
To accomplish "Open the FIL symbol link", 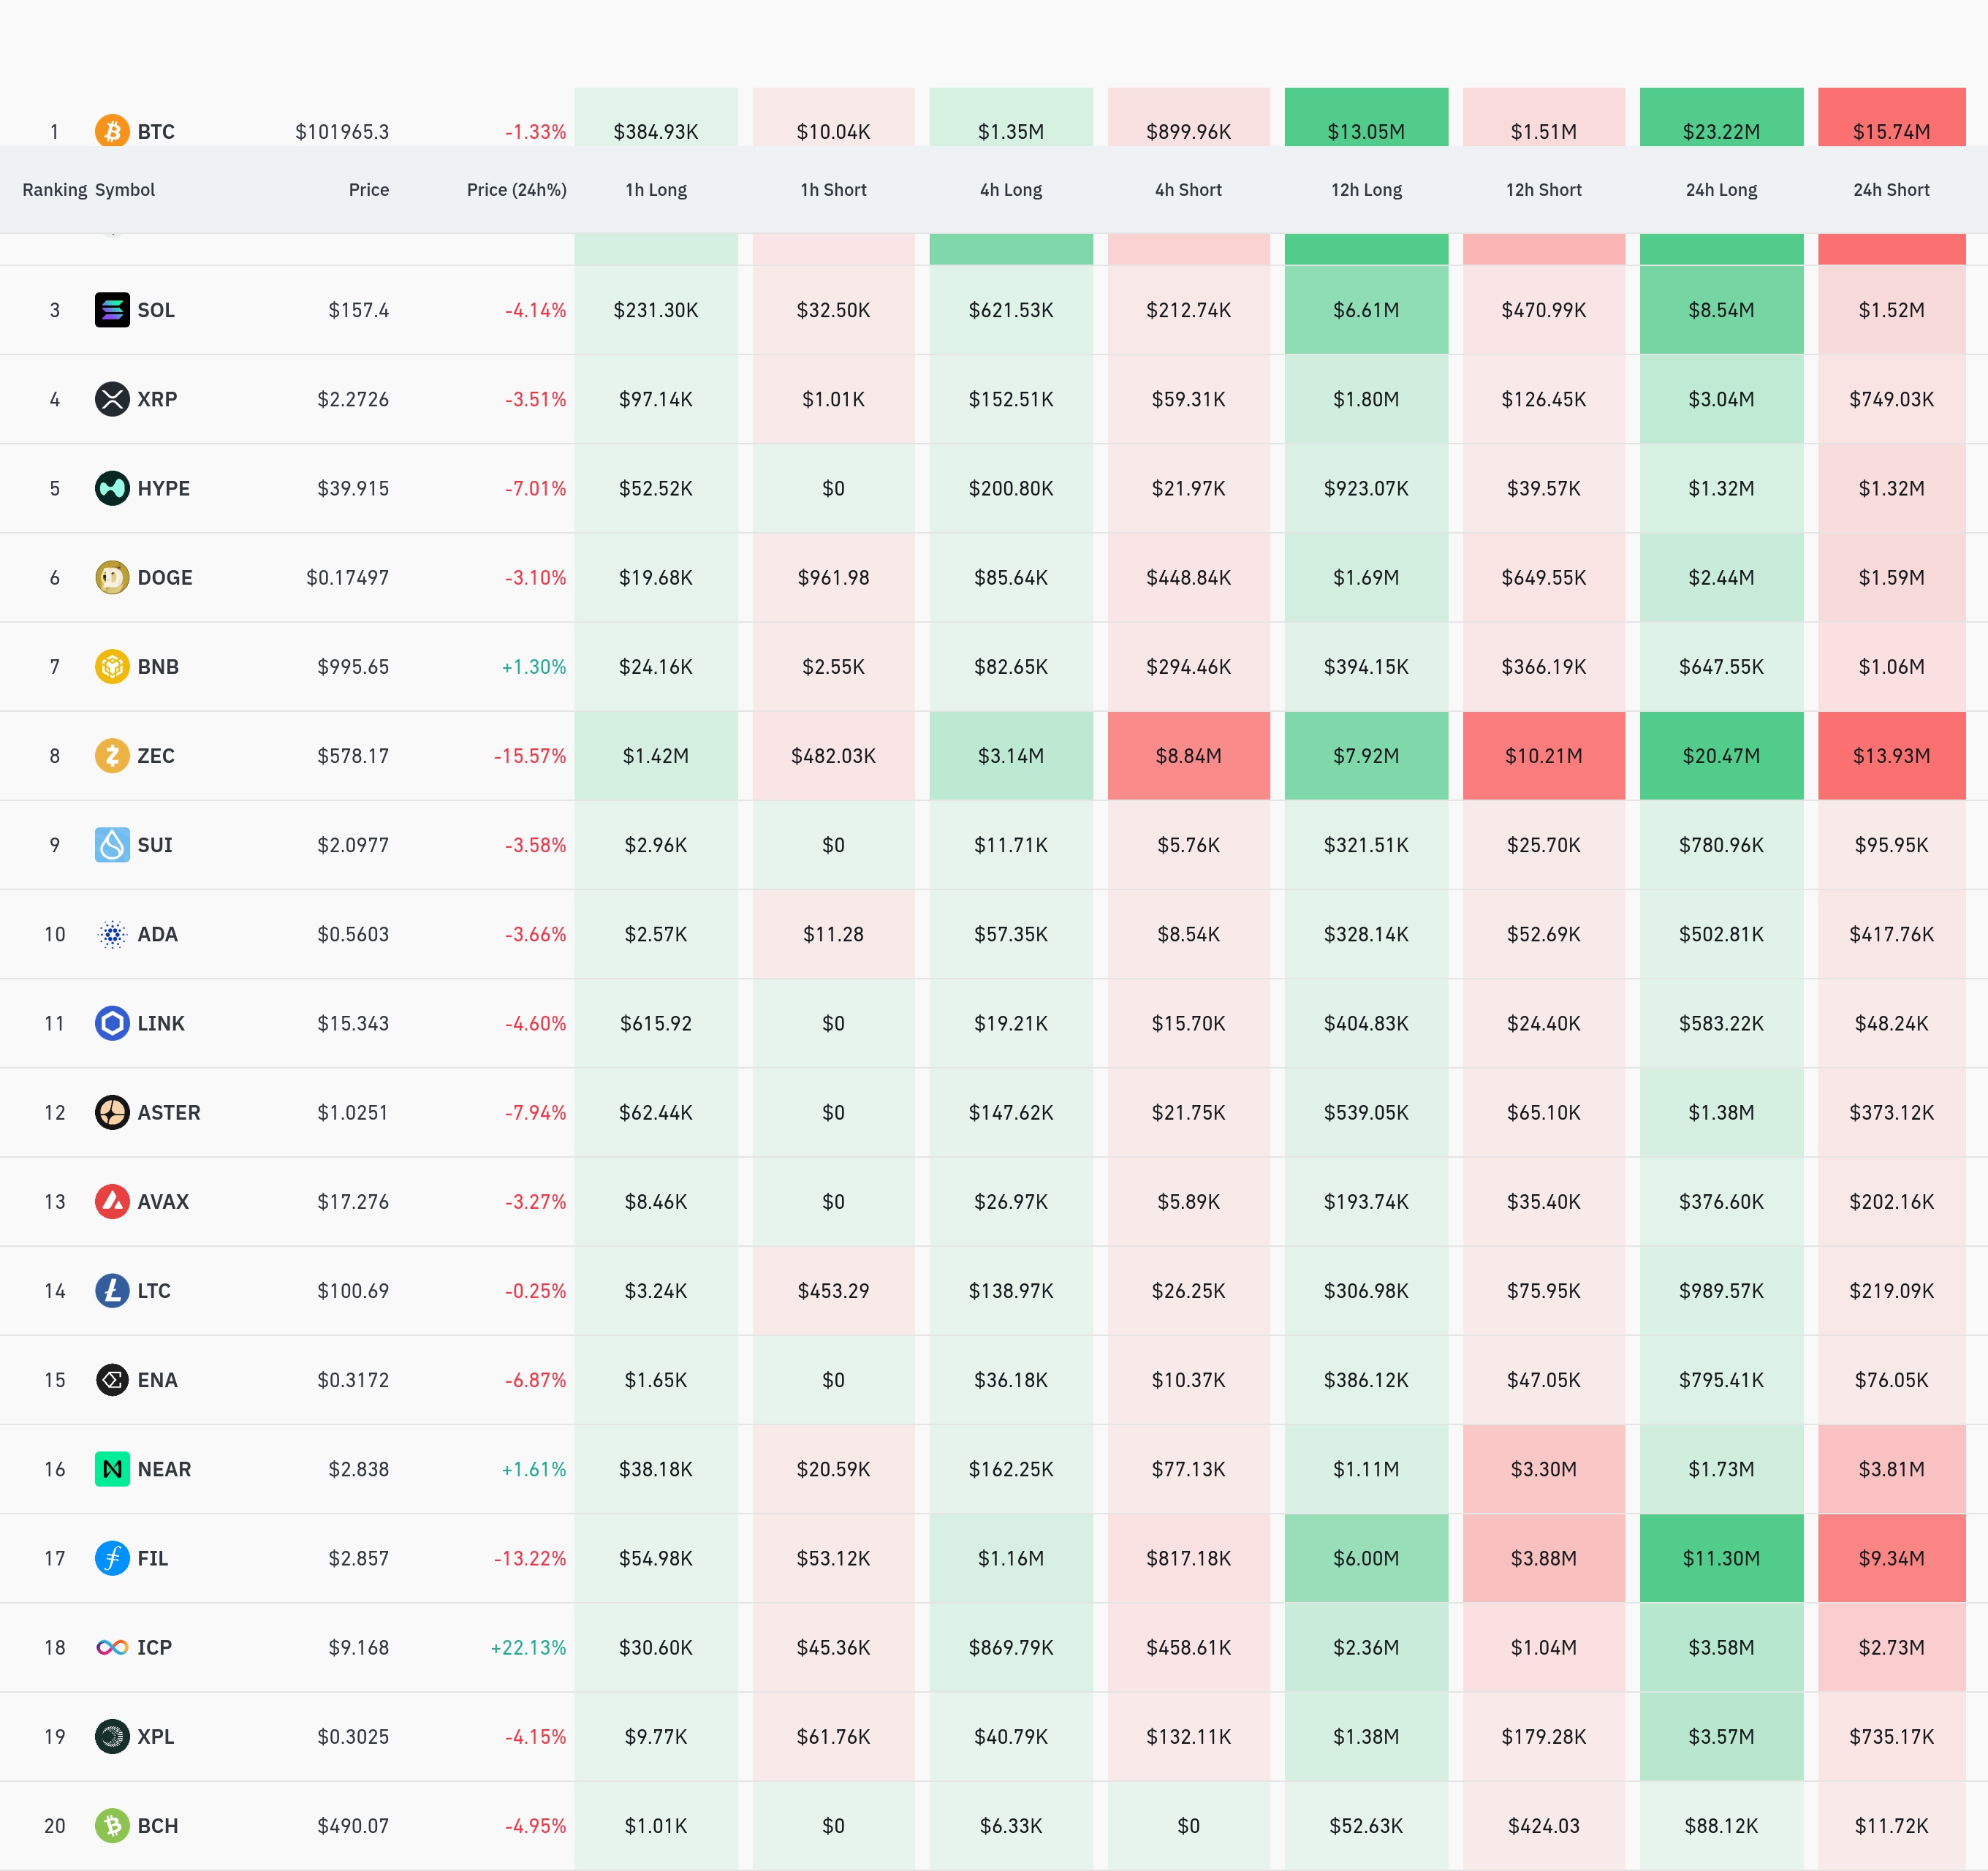I will [152, 1558].
